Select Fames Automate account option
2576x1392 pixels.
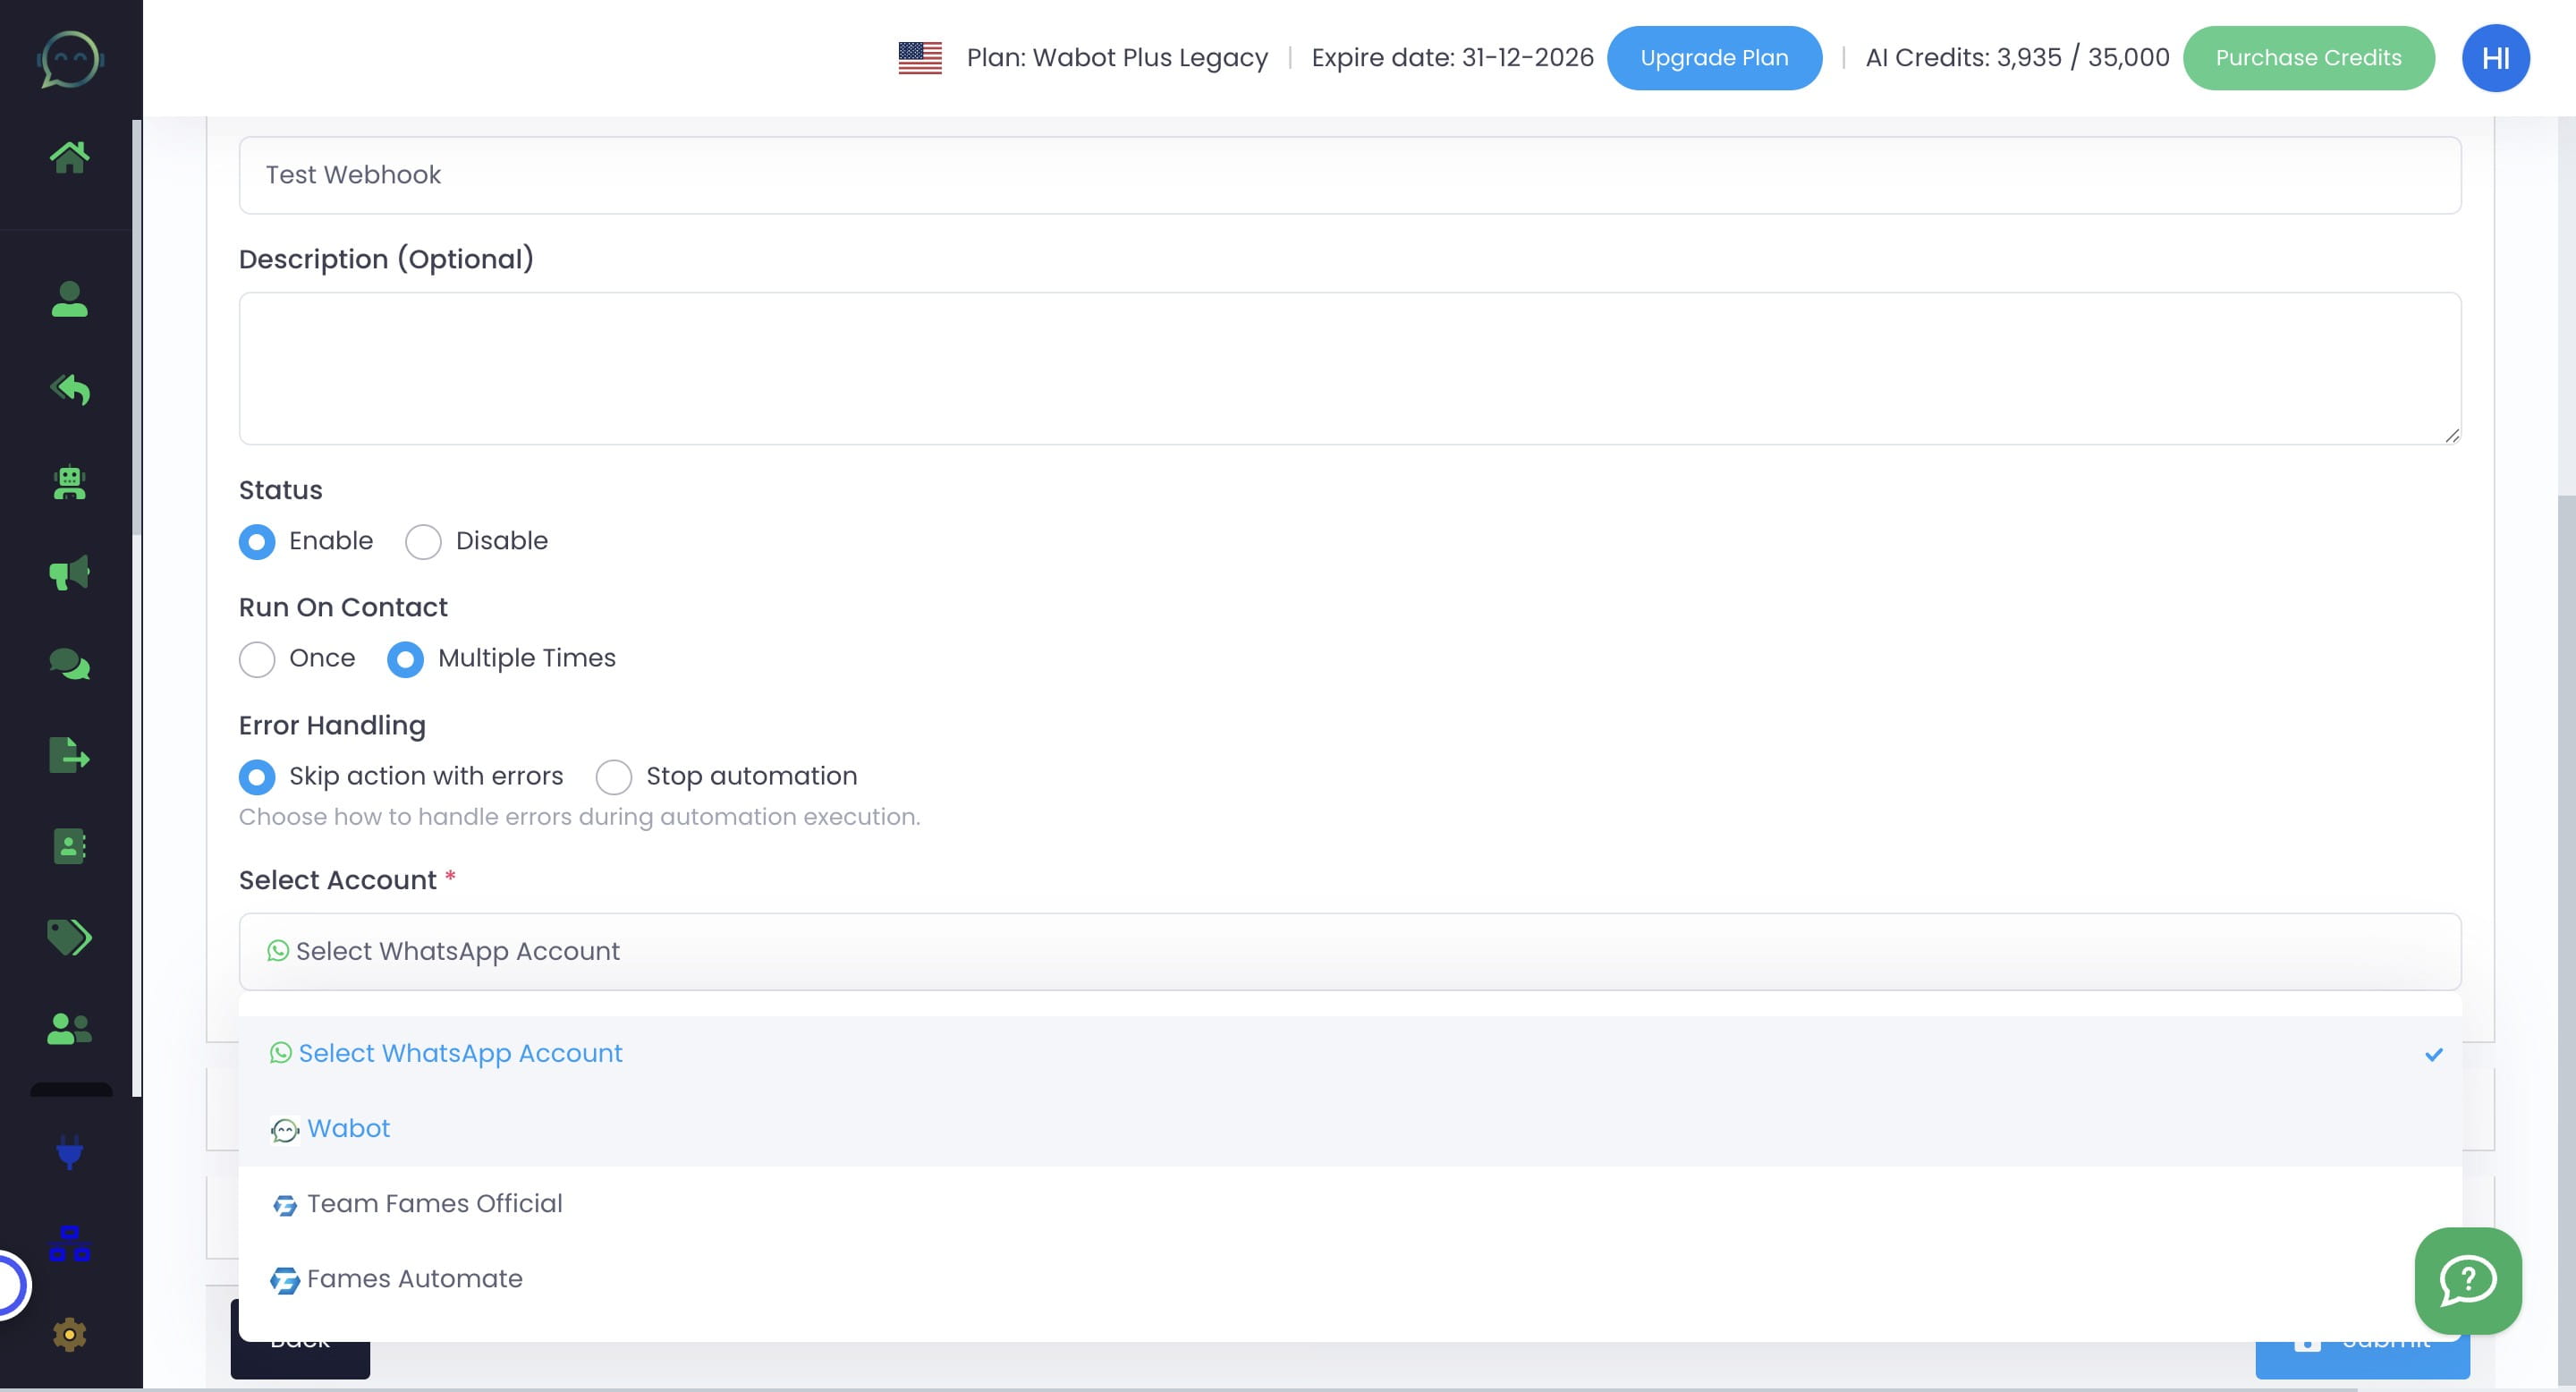click(x=414, y=1278)
